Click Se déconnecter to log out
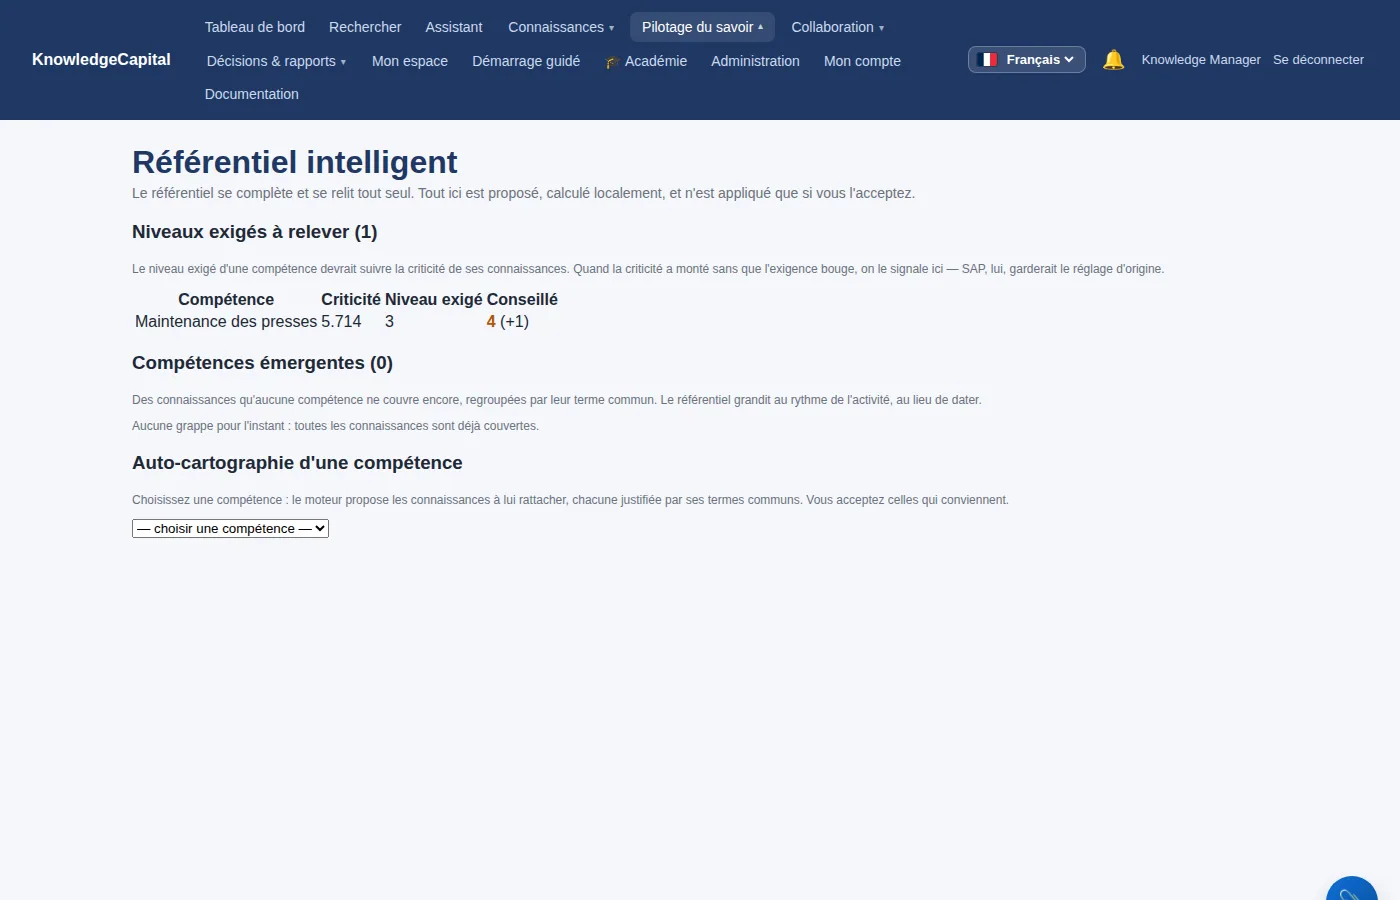The width and height of the screenshot is (1400, 900). [1318, 60]
